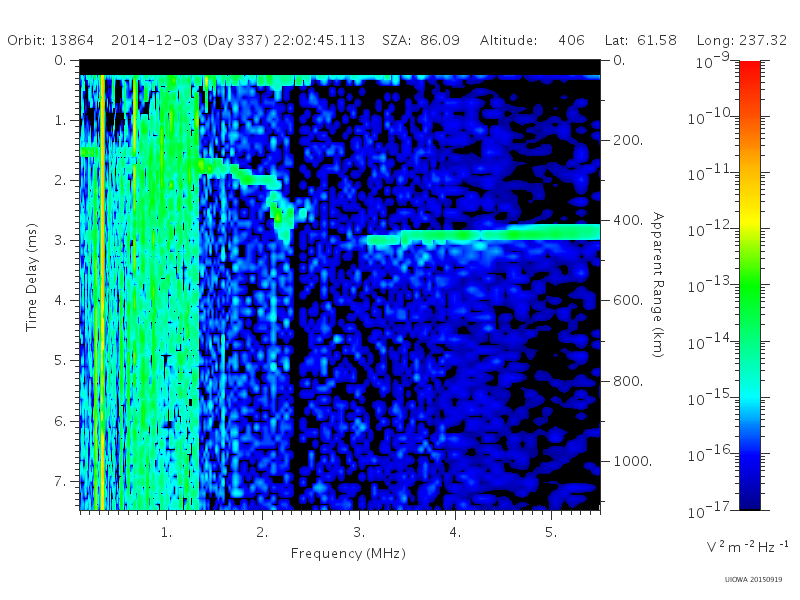Viewport: 800px width, 600px height.
Task: Click the 6. tick on time delay axis
Action: coord(60,421)
